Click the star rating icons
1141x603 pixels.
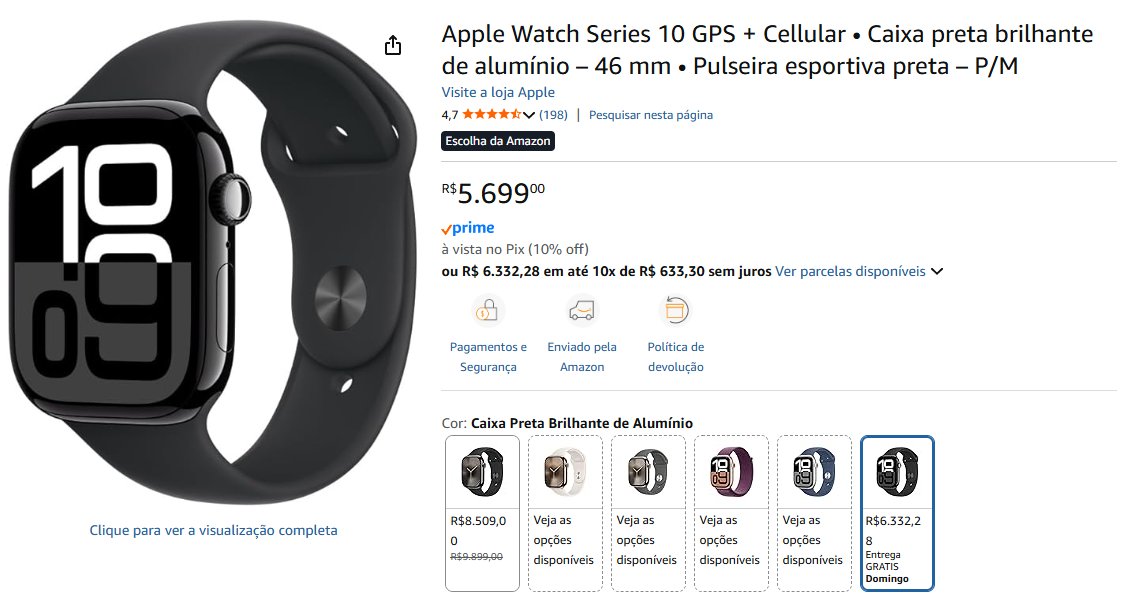(x=491, y=114)
